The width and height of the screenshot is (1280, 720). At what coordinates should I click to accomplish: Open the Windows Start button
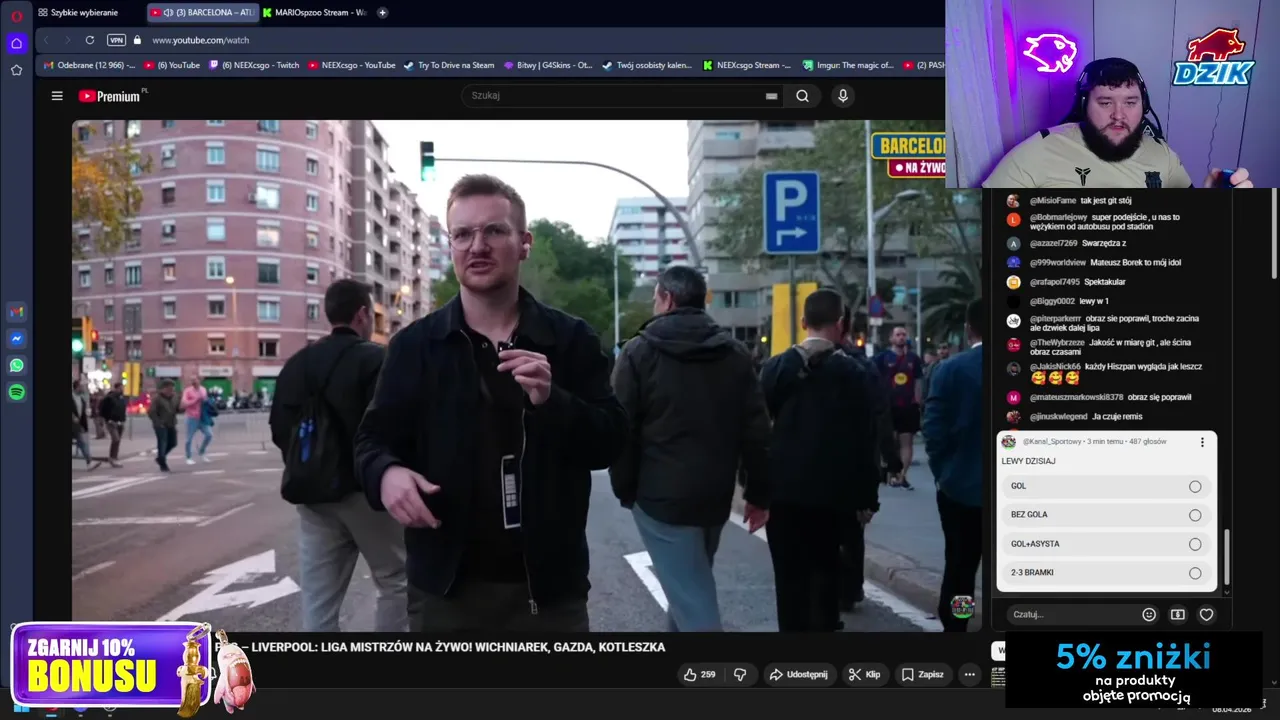pyautogui.click(x=21, y=707)
